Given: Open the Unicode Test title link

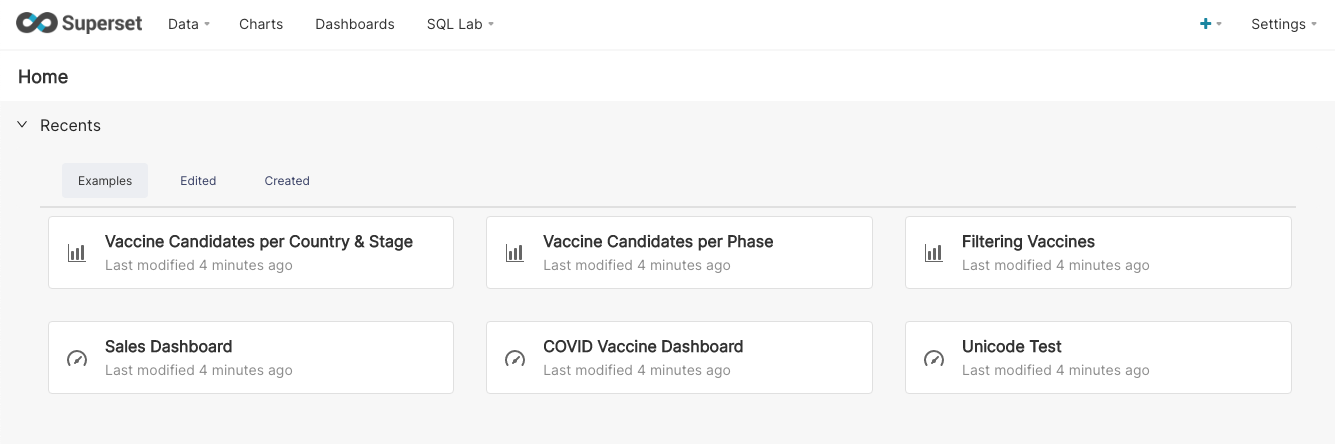Looking at the screenshot, I should (x=1012, y=347).
